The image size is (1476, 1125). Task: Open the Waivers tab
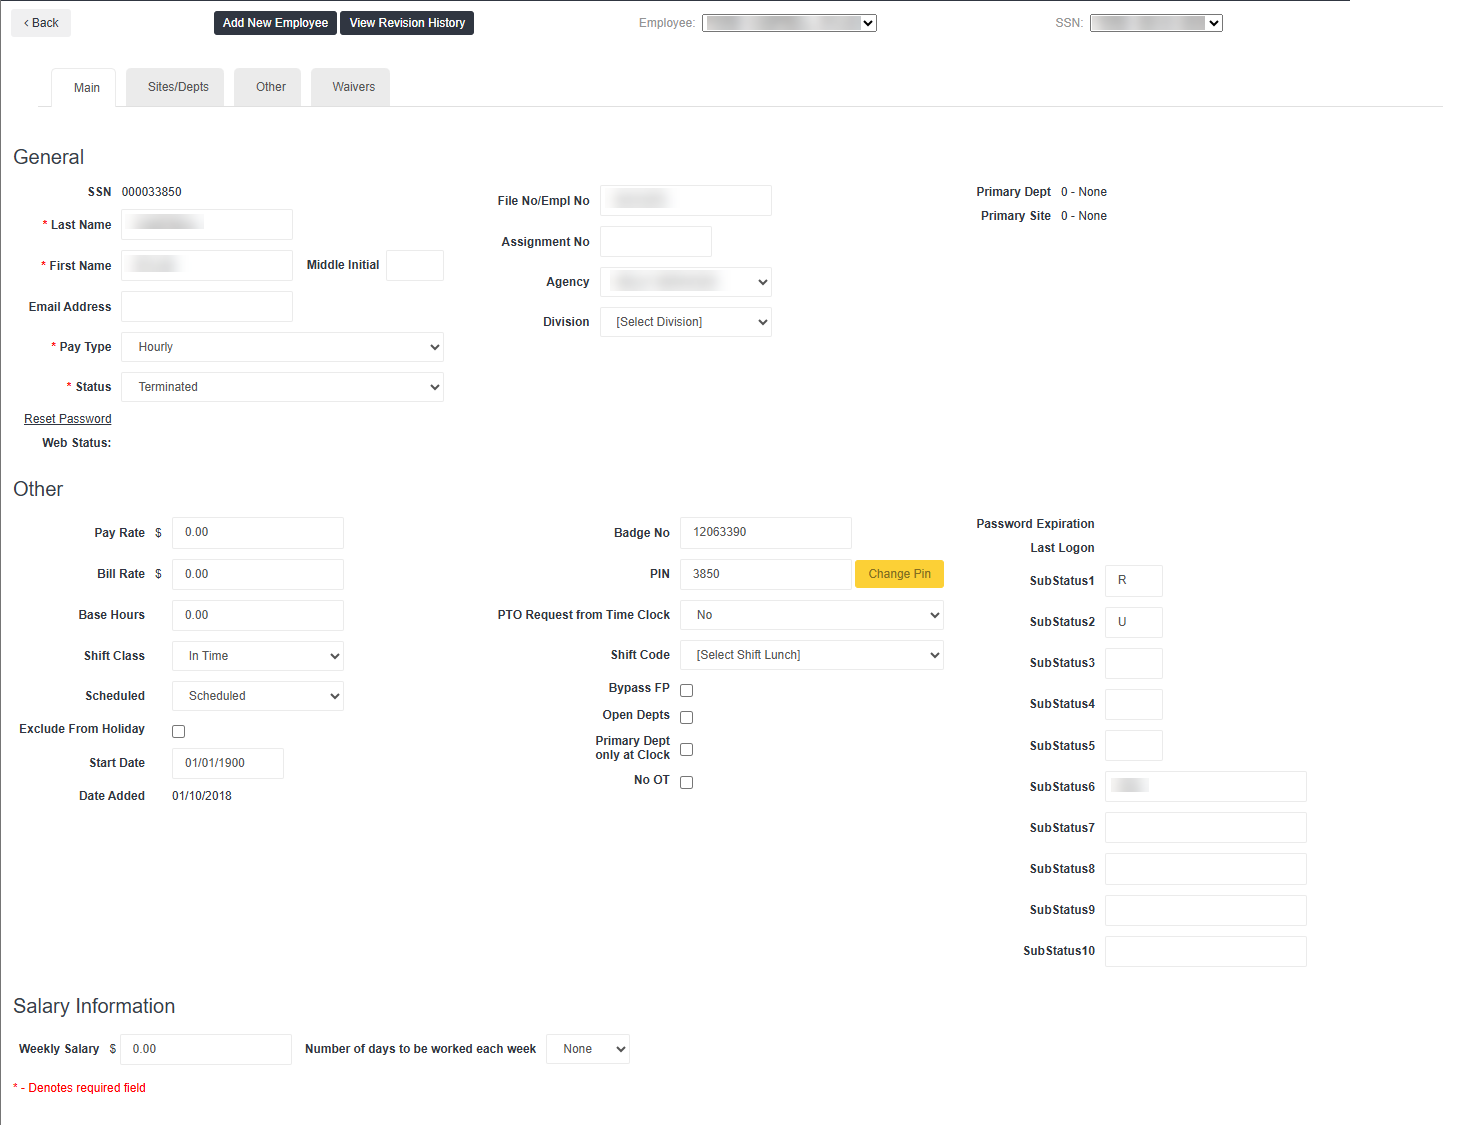pos(353,87)
